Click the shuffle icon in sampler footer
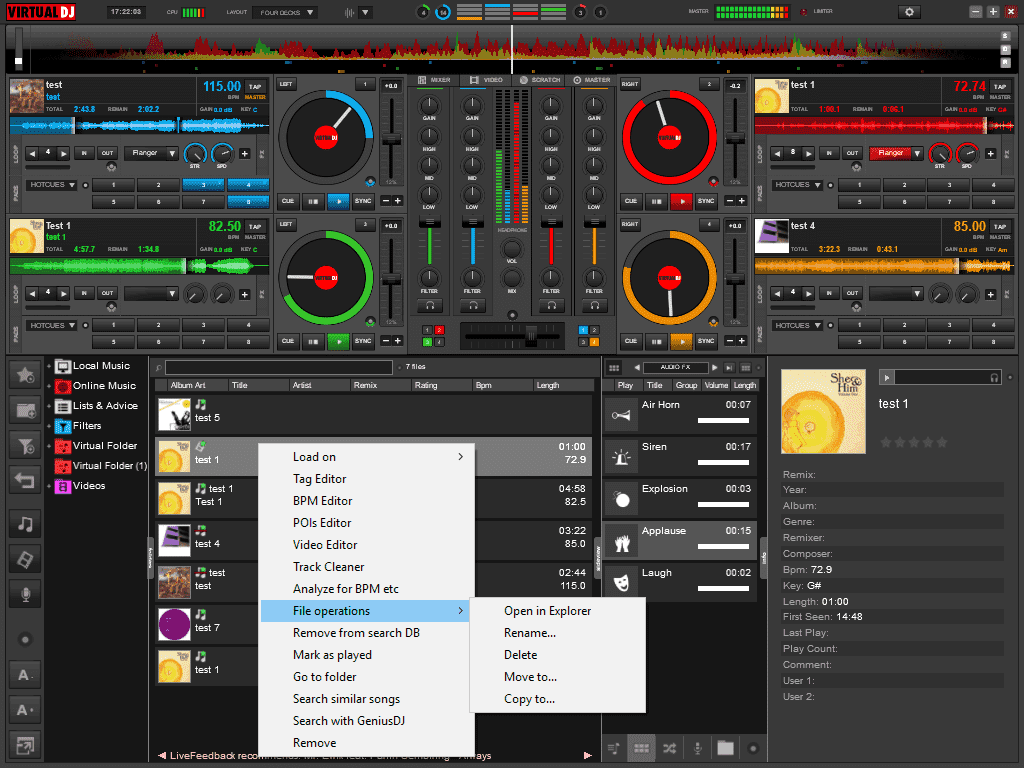The image size is (1024, 768). (x=669, y=748)
